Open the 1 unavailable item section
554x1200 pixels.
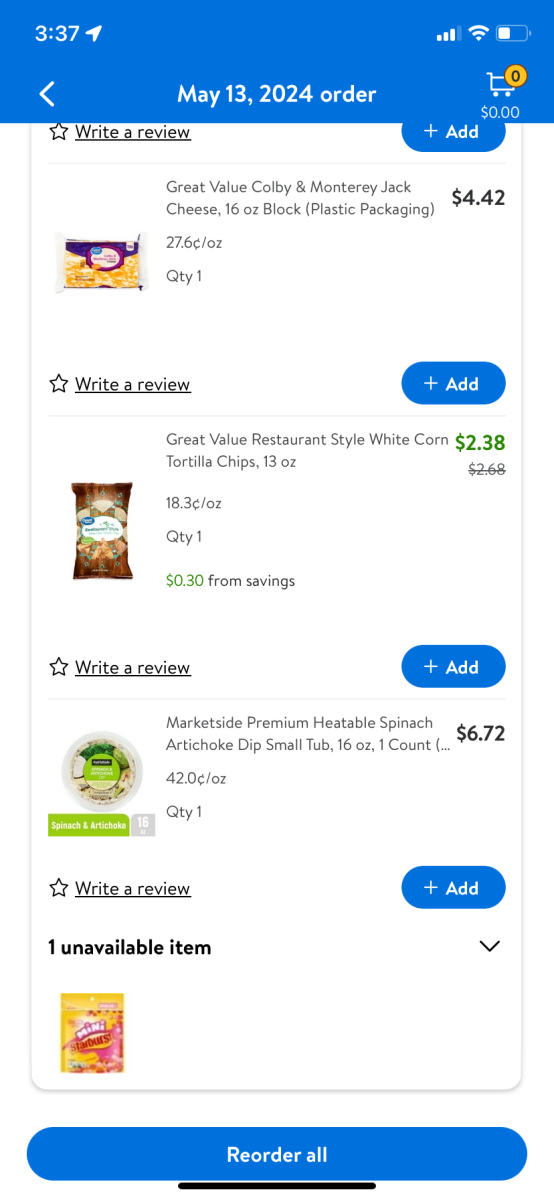[x=276, y=947]
